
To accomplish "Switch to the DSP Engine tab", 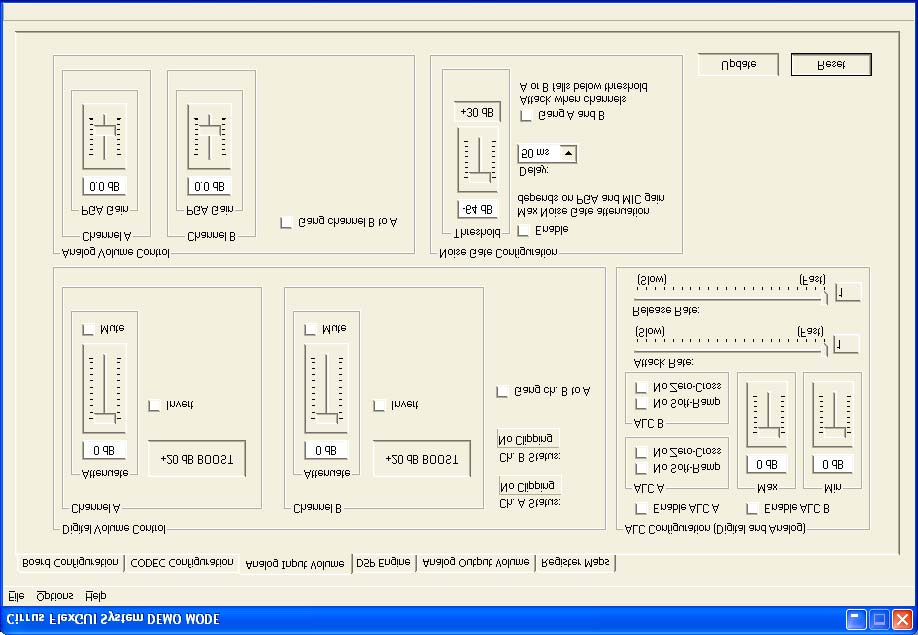I will tap(383, 562).
